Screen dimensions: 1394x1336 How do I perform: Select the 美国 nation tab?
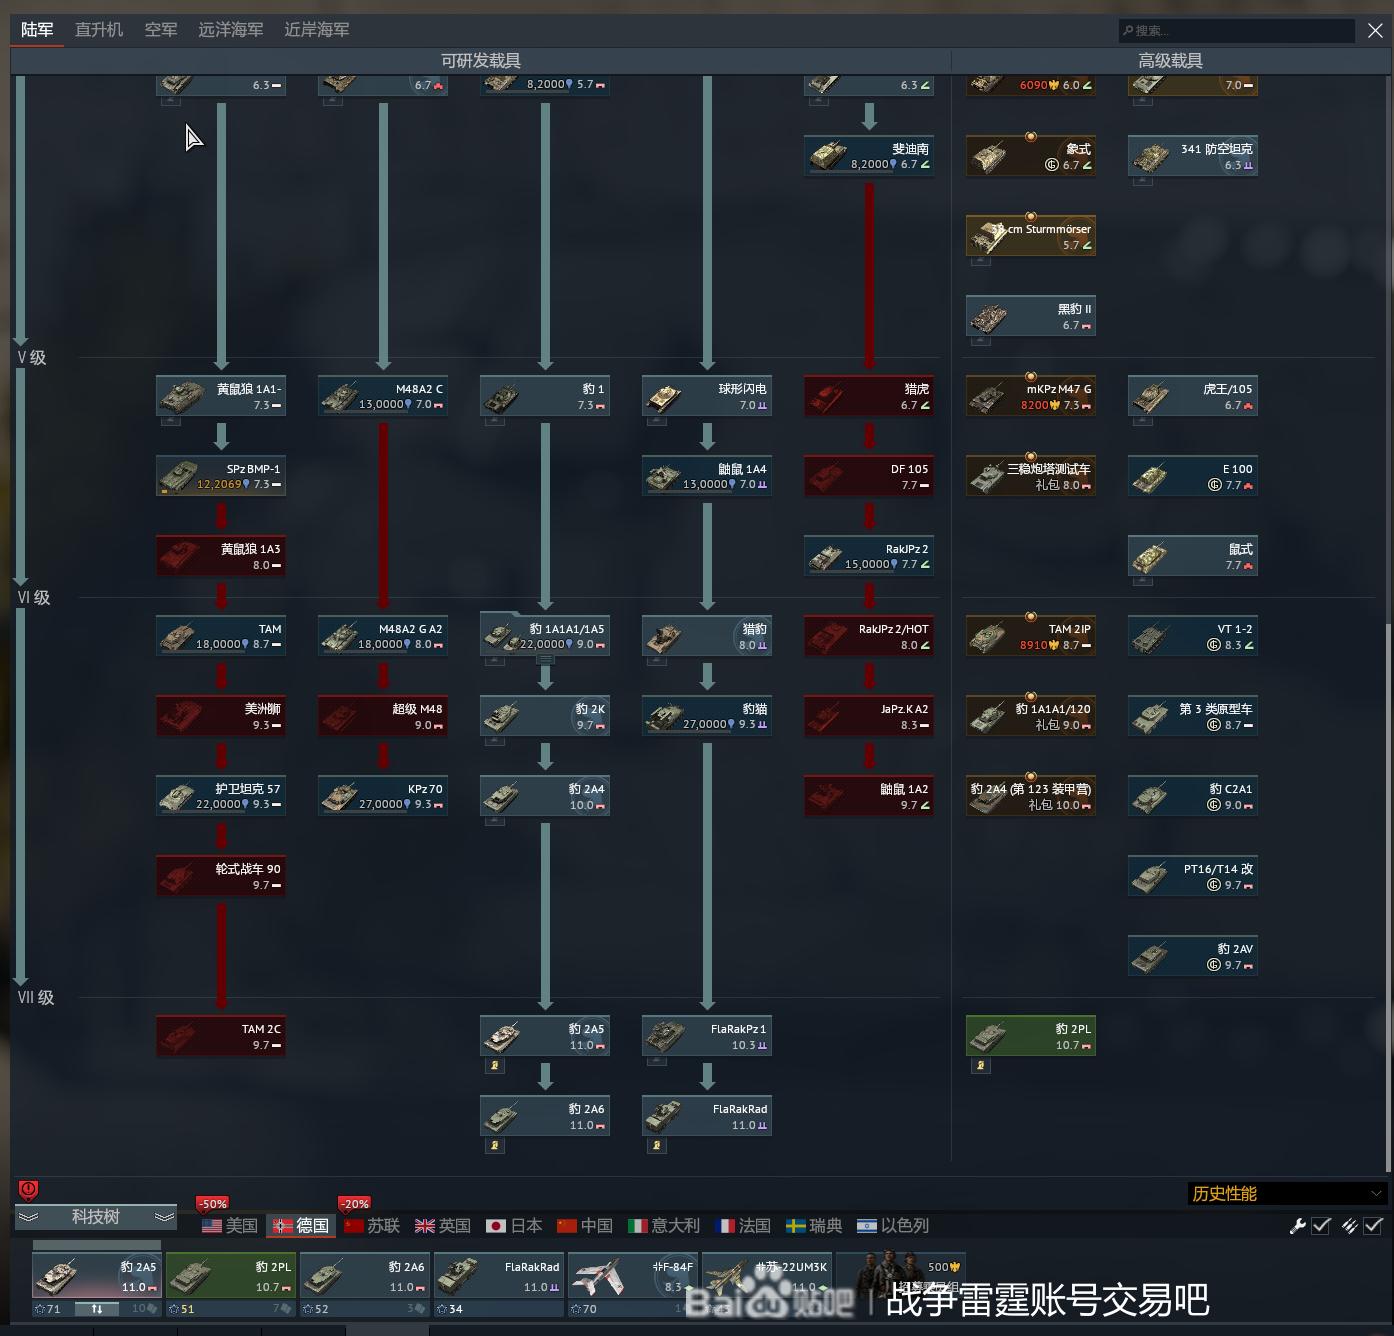click(x=230, y=1226)
